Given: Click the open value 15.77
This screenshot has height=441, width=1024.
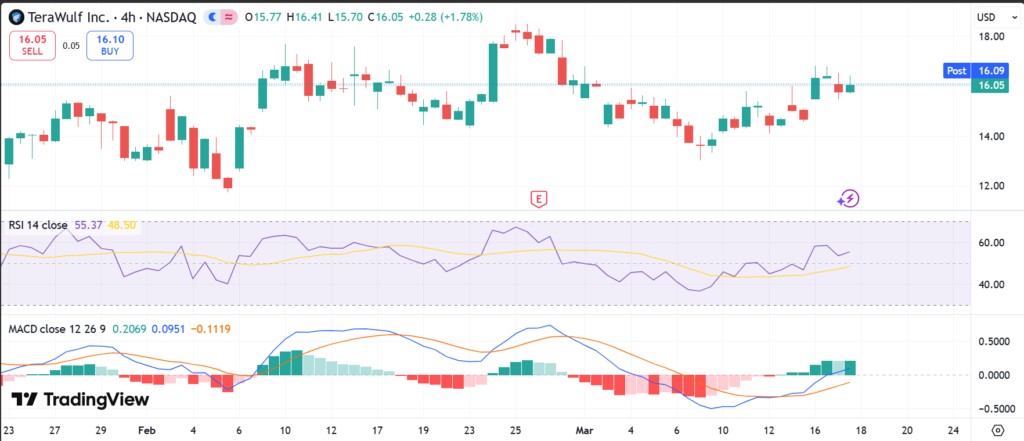Looking at the screenshot, I should click(x=268, y=18).
